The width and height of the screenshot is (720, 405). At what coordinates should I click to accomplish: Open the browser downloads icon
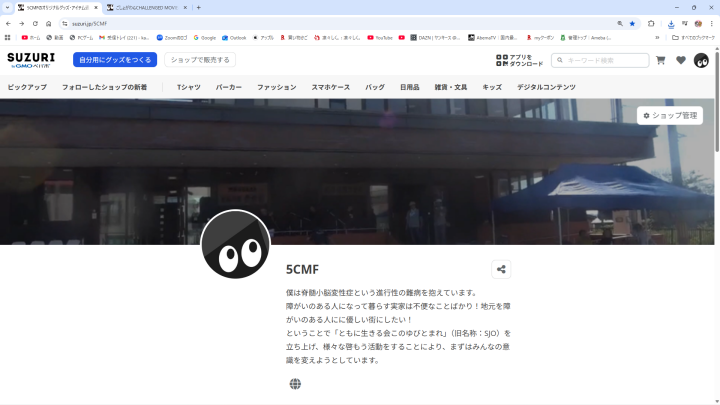[x=671, y=23]
